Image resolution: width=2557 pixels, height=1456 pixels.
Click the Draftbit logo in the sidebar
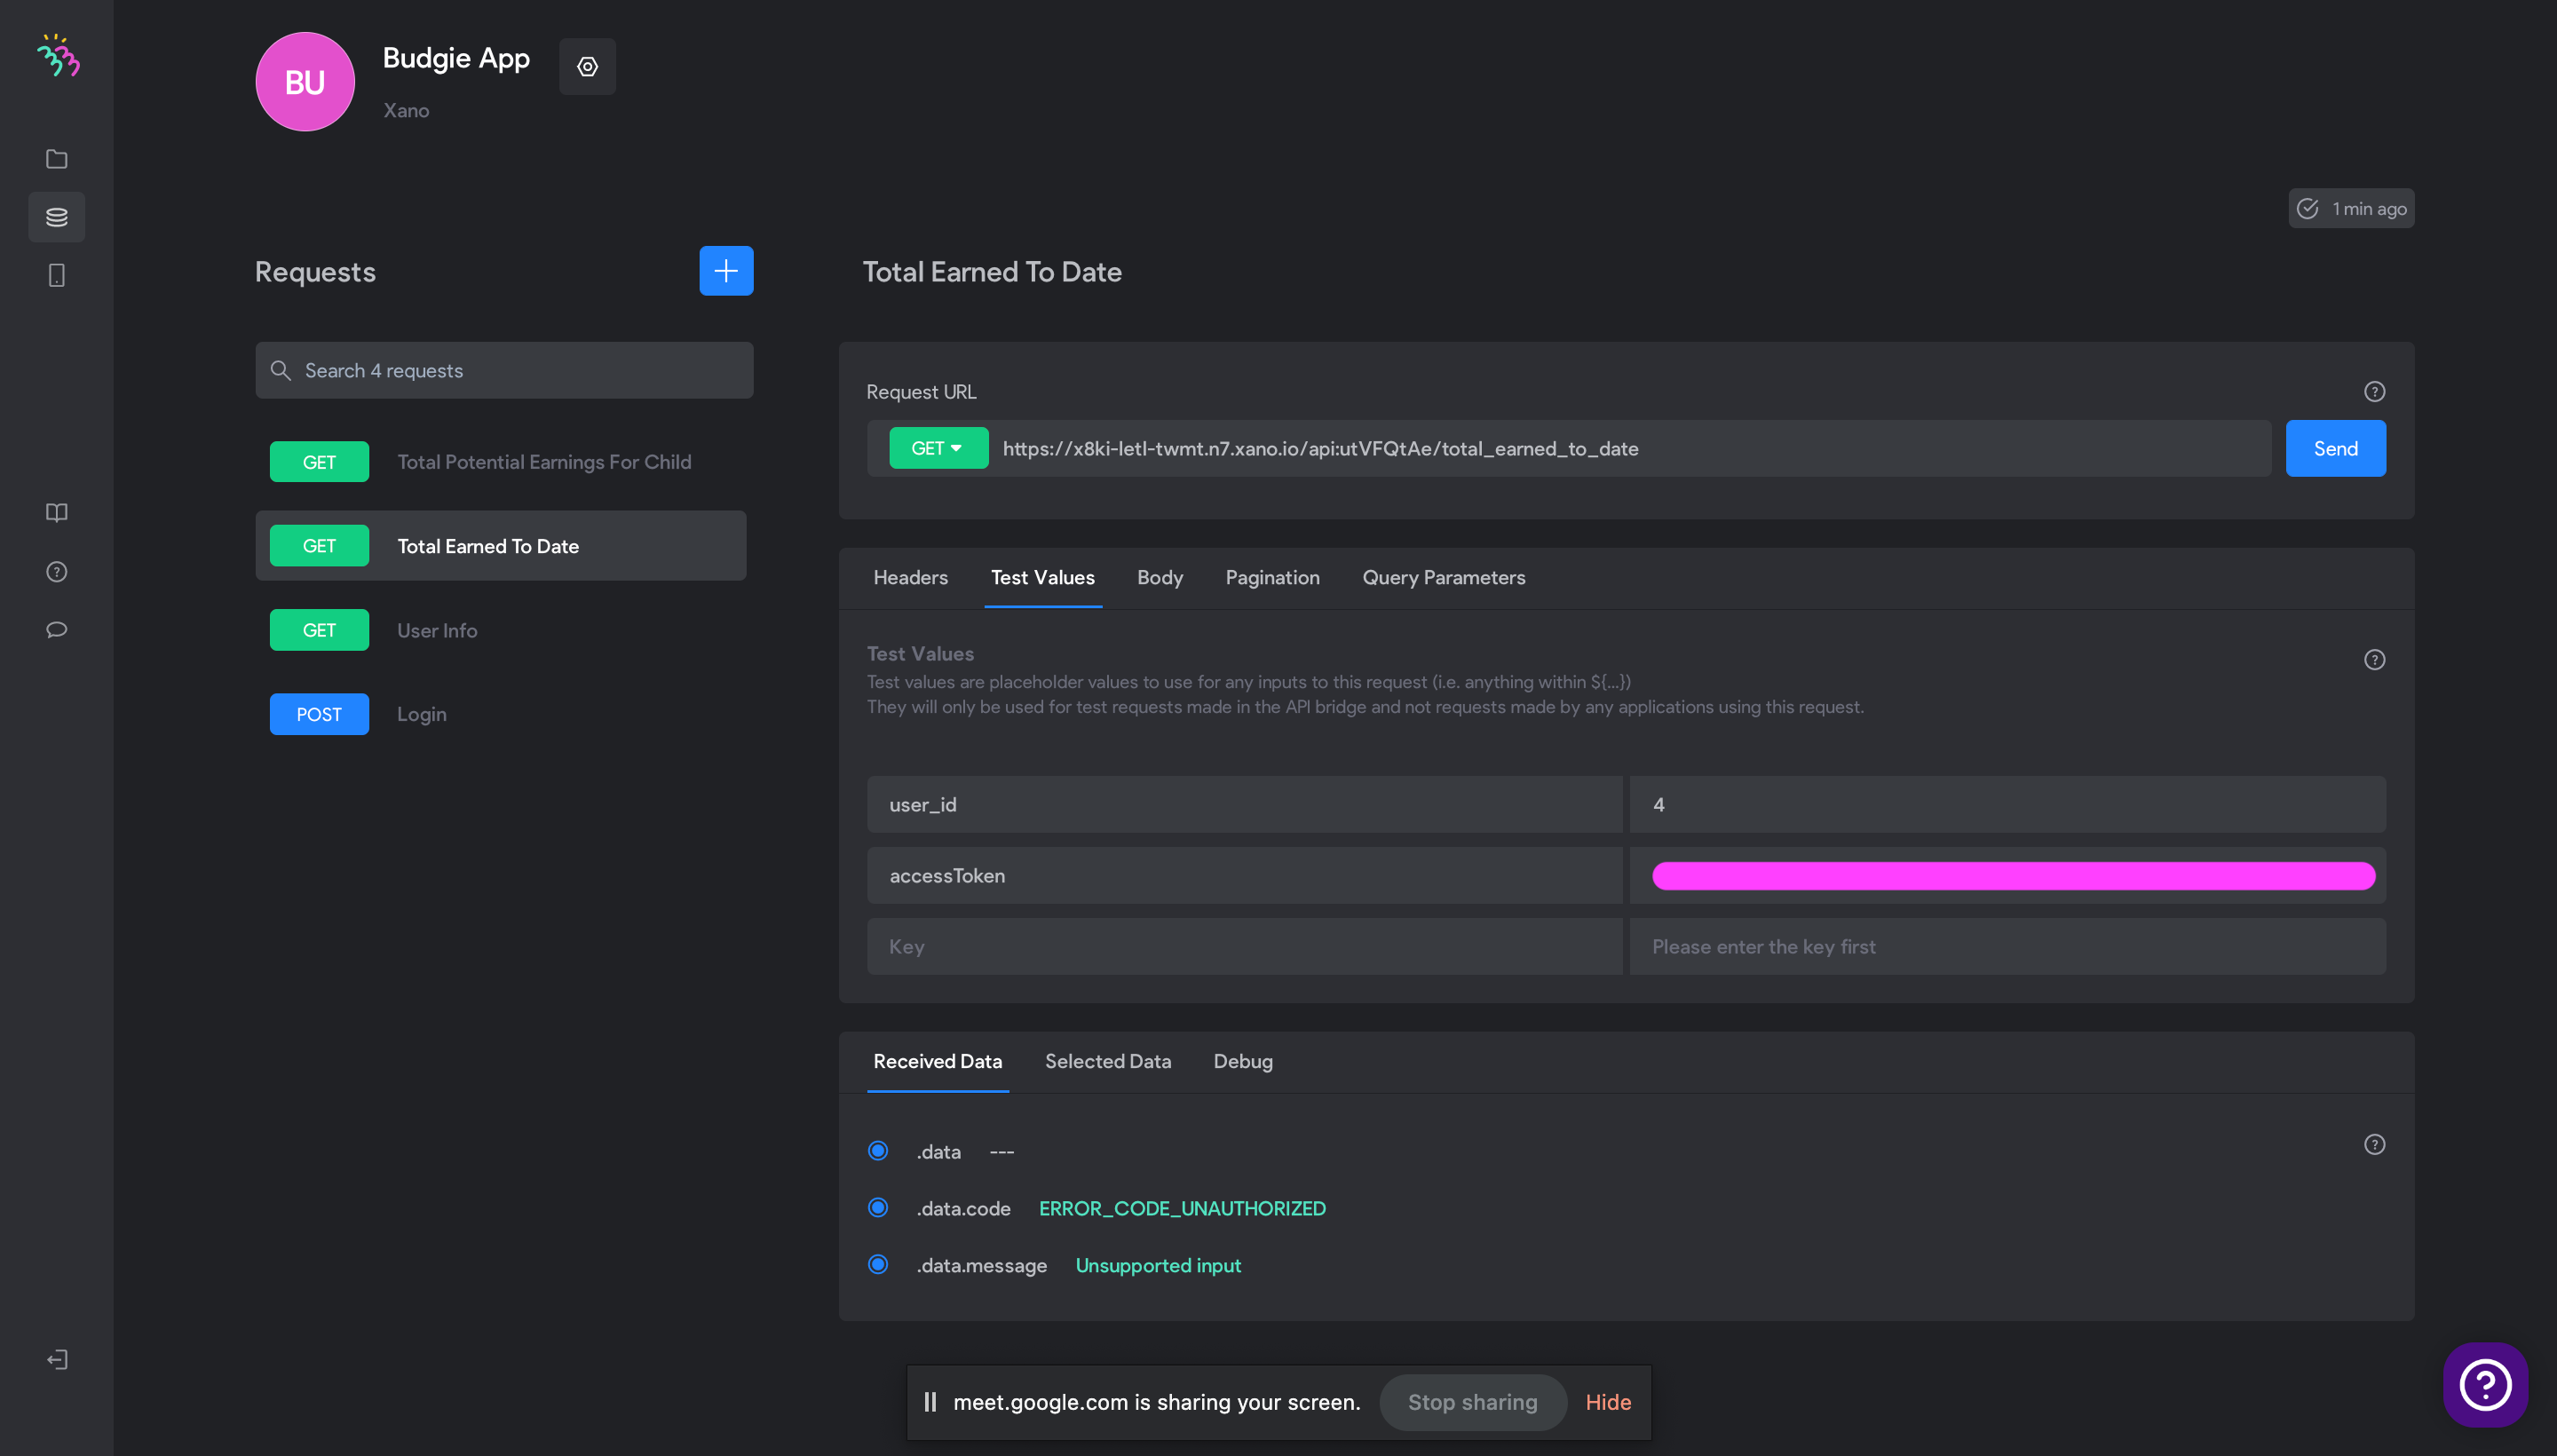[x=58, y=56]
